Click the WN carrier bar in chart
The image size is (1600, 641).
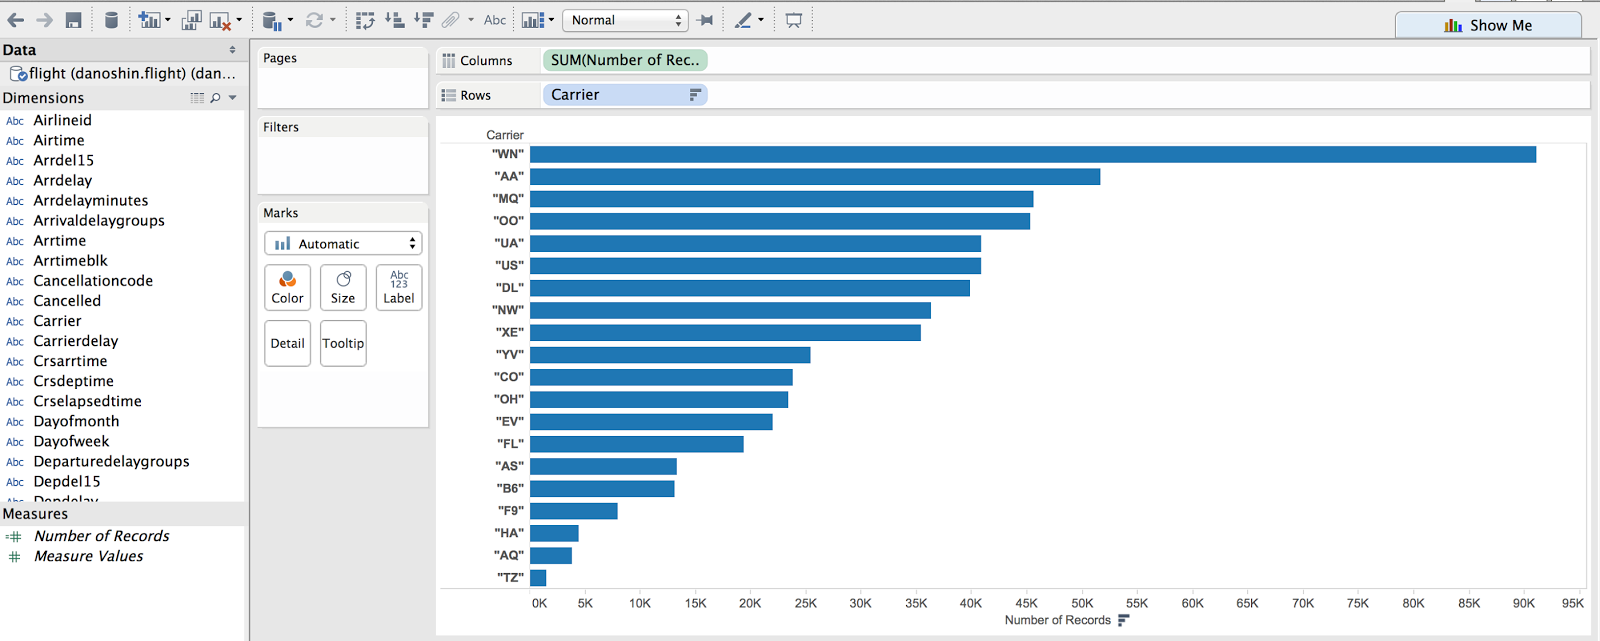[1033, 154]
